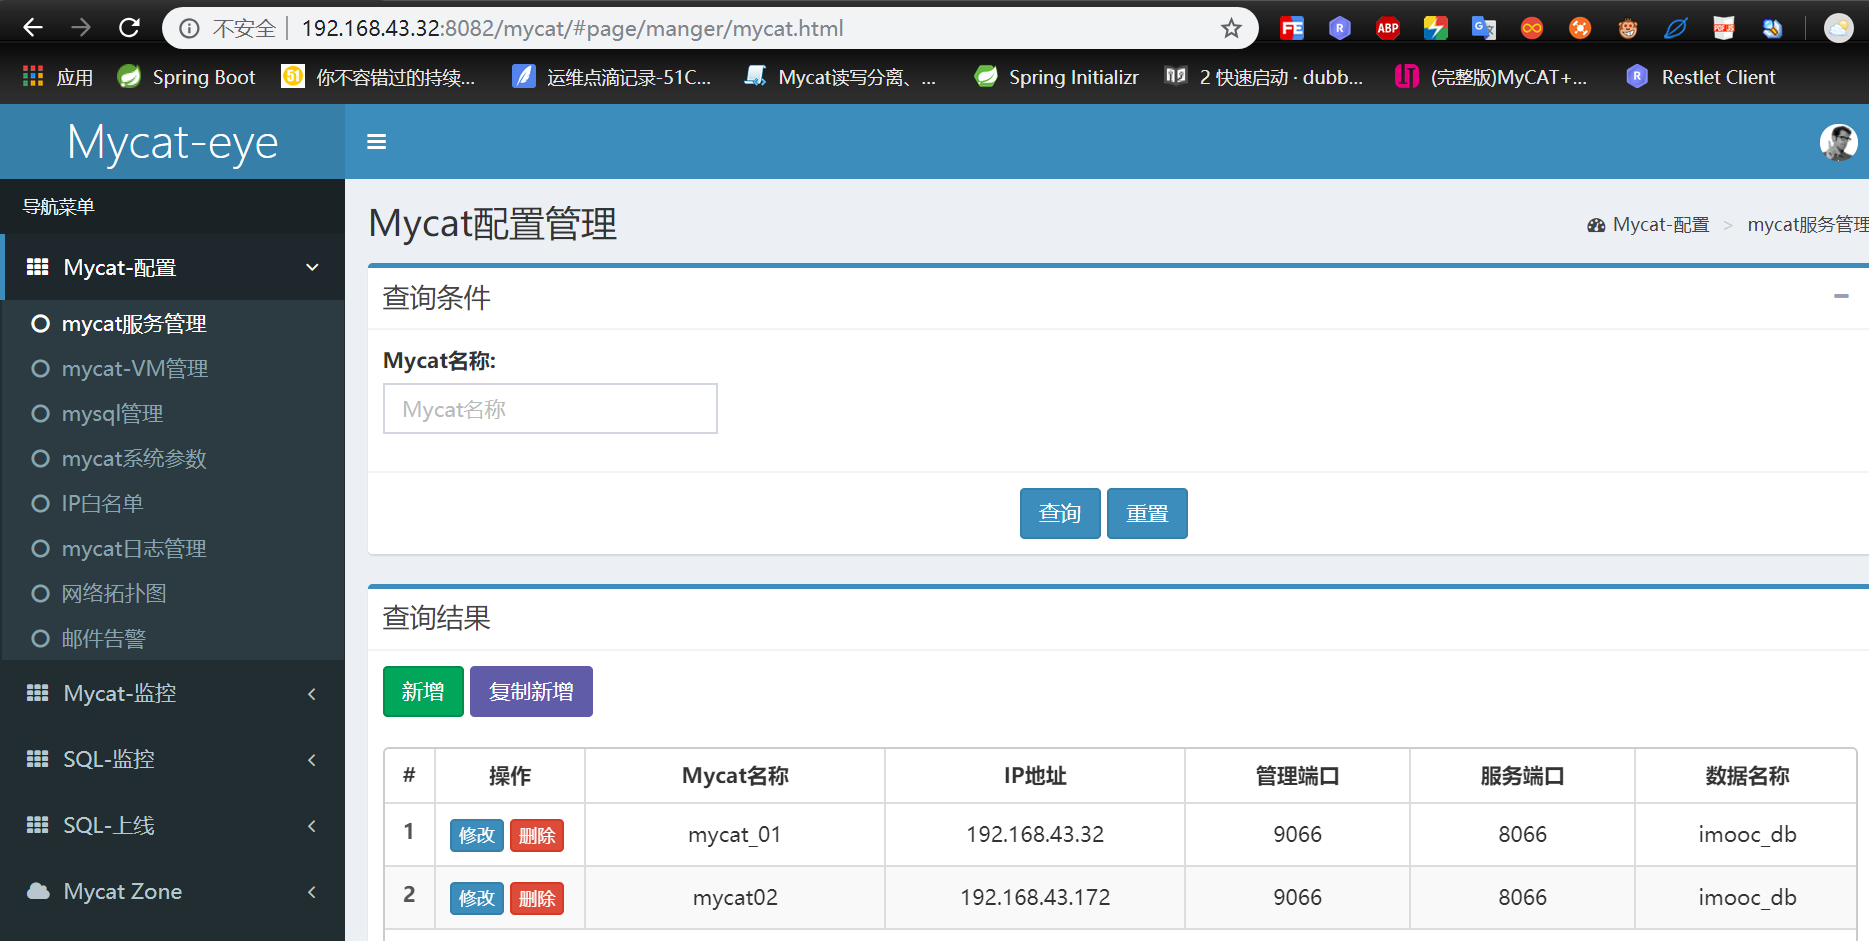Open the apps grid bookmark 应用
This screenshot has width=1869, height=941.
(58, 77)
